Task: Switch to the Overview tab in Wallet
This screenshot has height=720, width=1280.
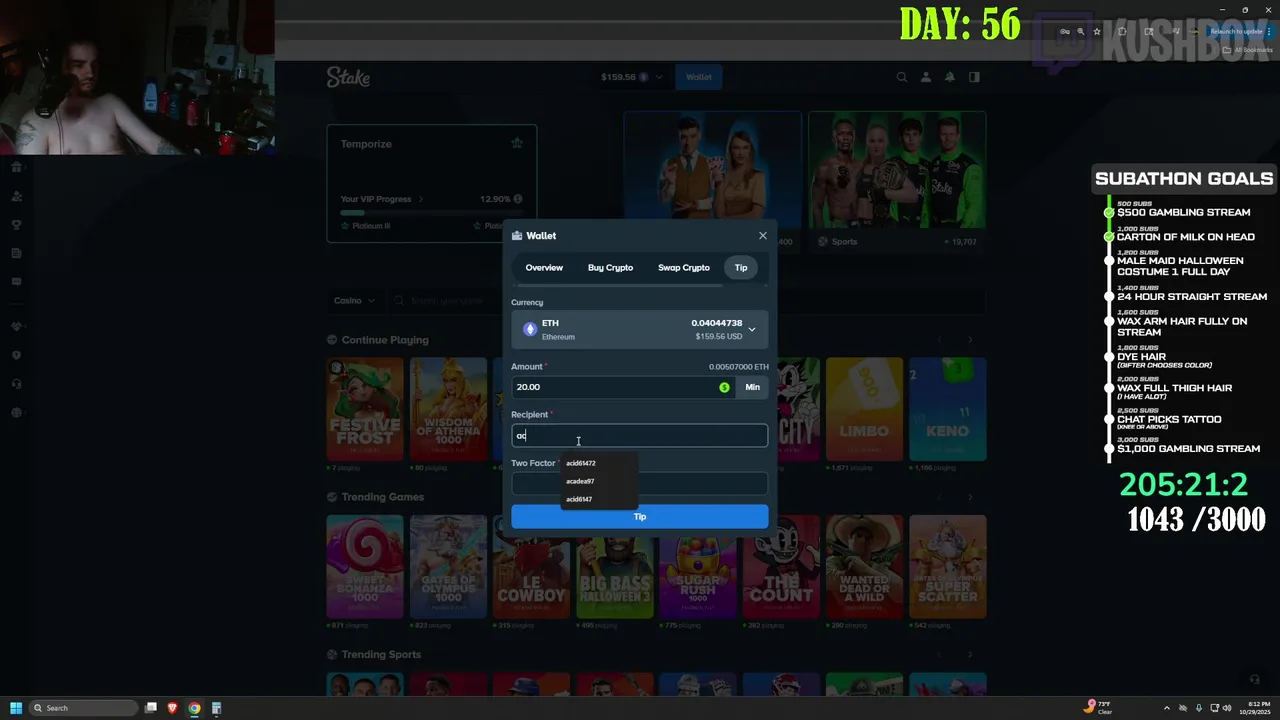Action: 544,268
